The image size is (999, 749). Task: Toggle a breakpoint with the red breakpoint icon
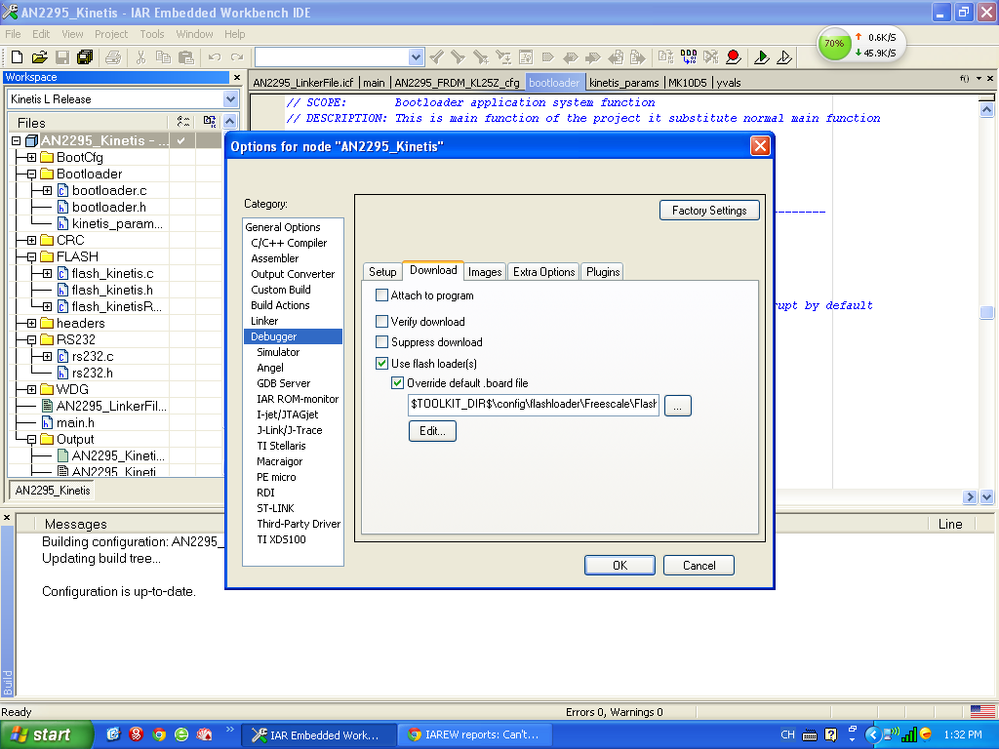point(734,57)
